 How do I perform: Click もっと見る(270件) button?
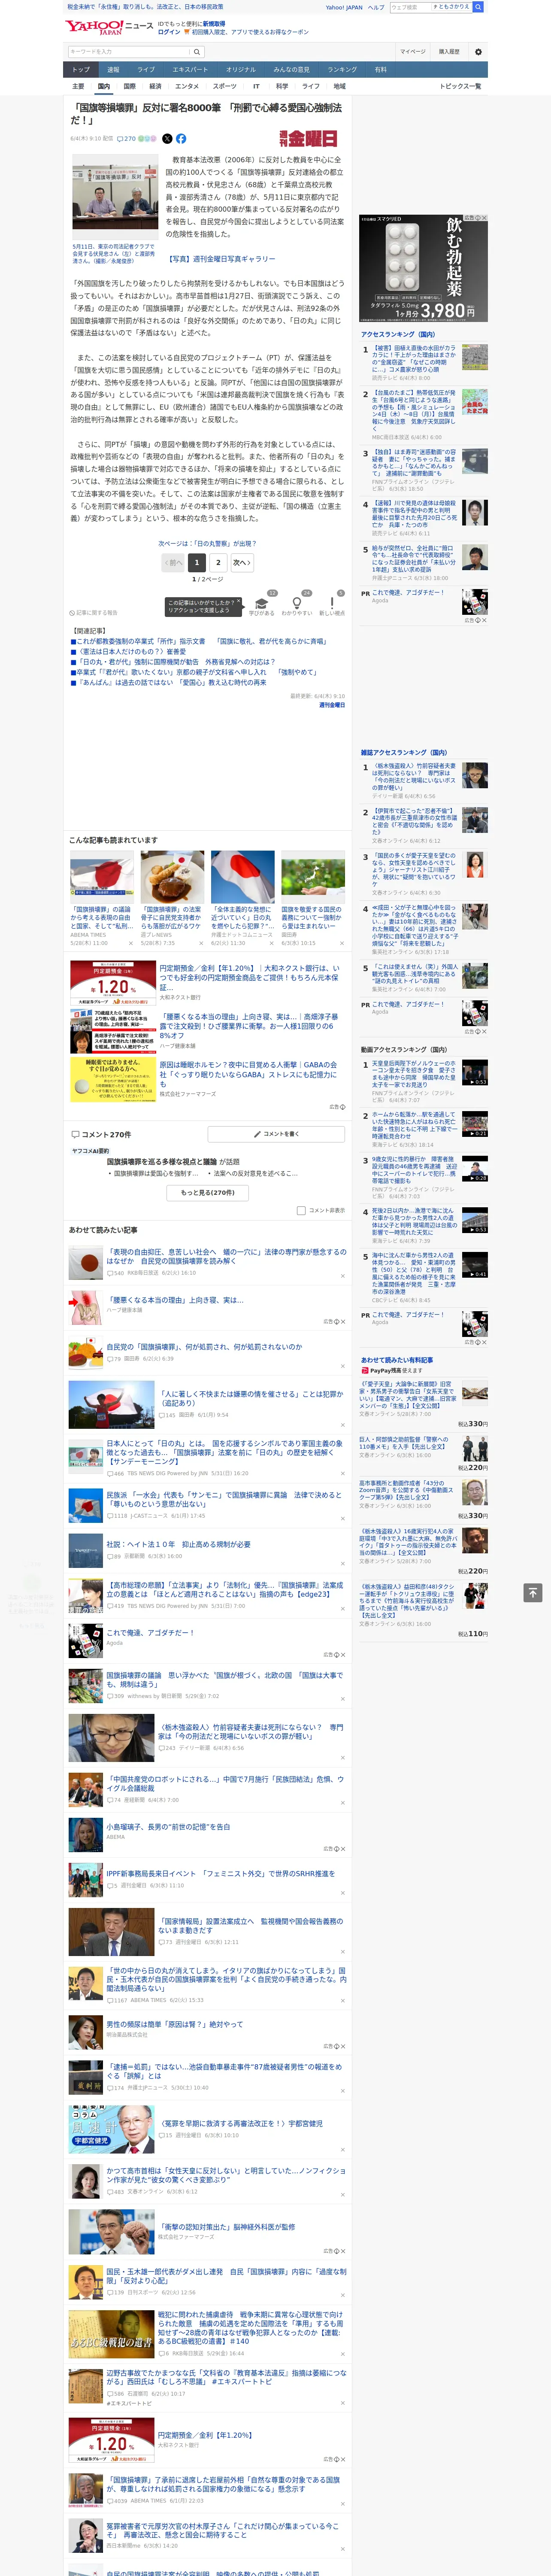click(x=208, y=1193)
